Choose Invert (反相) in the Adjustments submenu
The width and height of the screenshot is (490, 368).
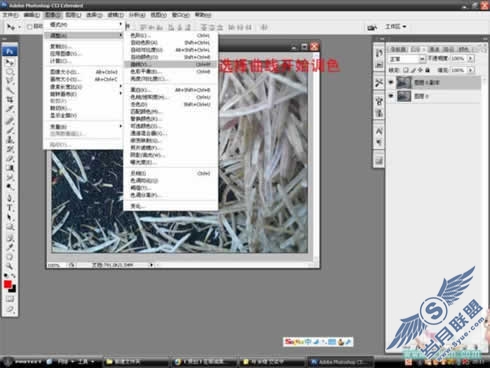tap(171, 173)
